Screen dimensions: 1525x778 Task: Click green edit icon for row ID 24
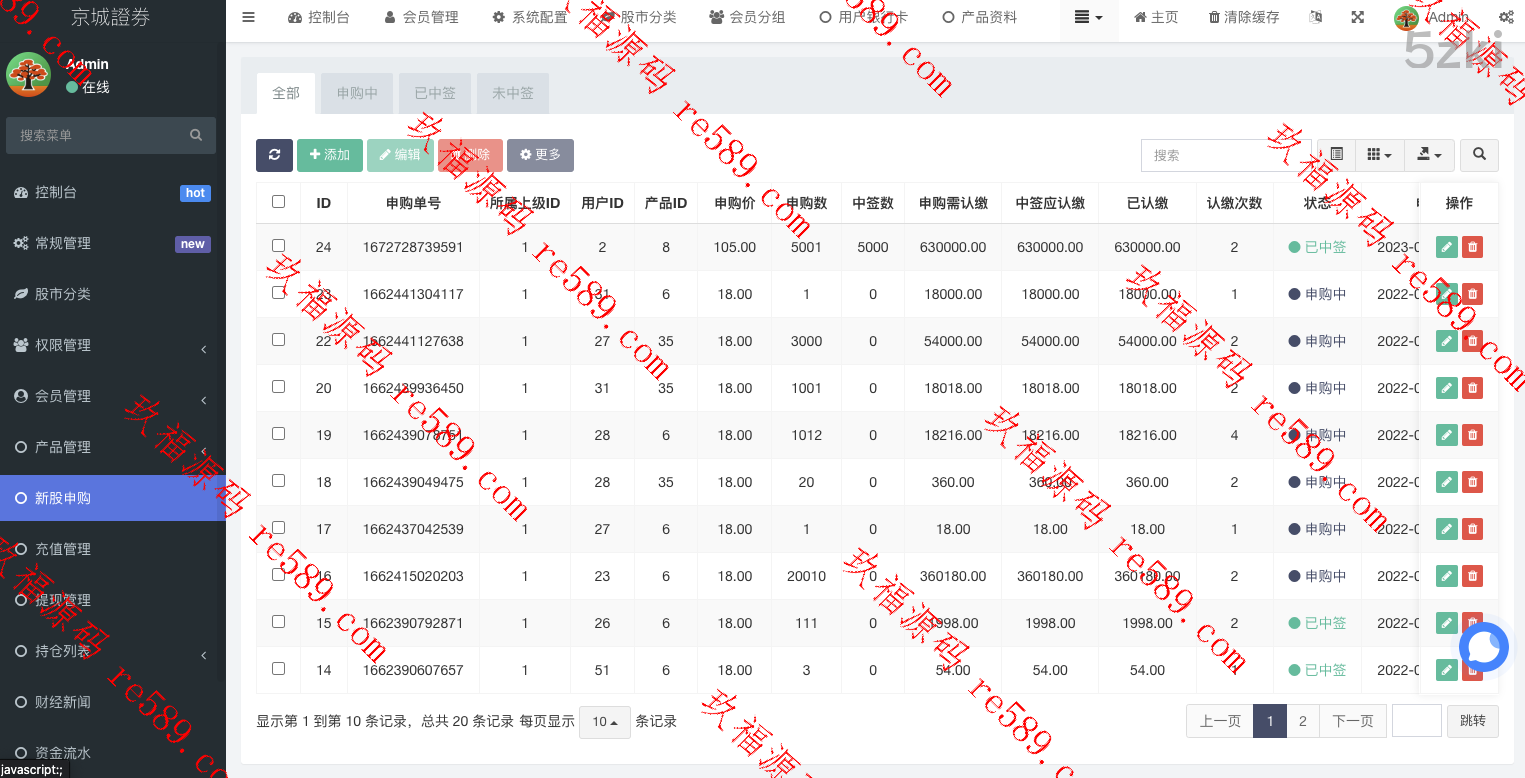(x=1446, y=247)
